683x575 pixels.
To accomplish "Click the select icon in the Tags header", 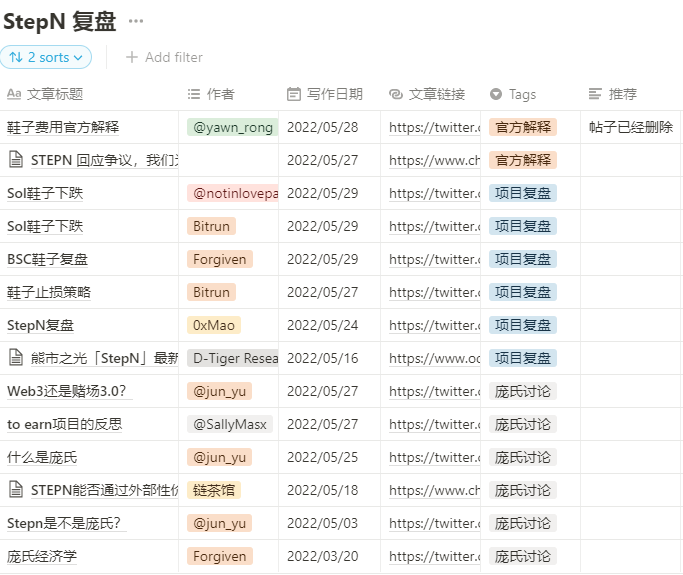I will click(496, 94).
